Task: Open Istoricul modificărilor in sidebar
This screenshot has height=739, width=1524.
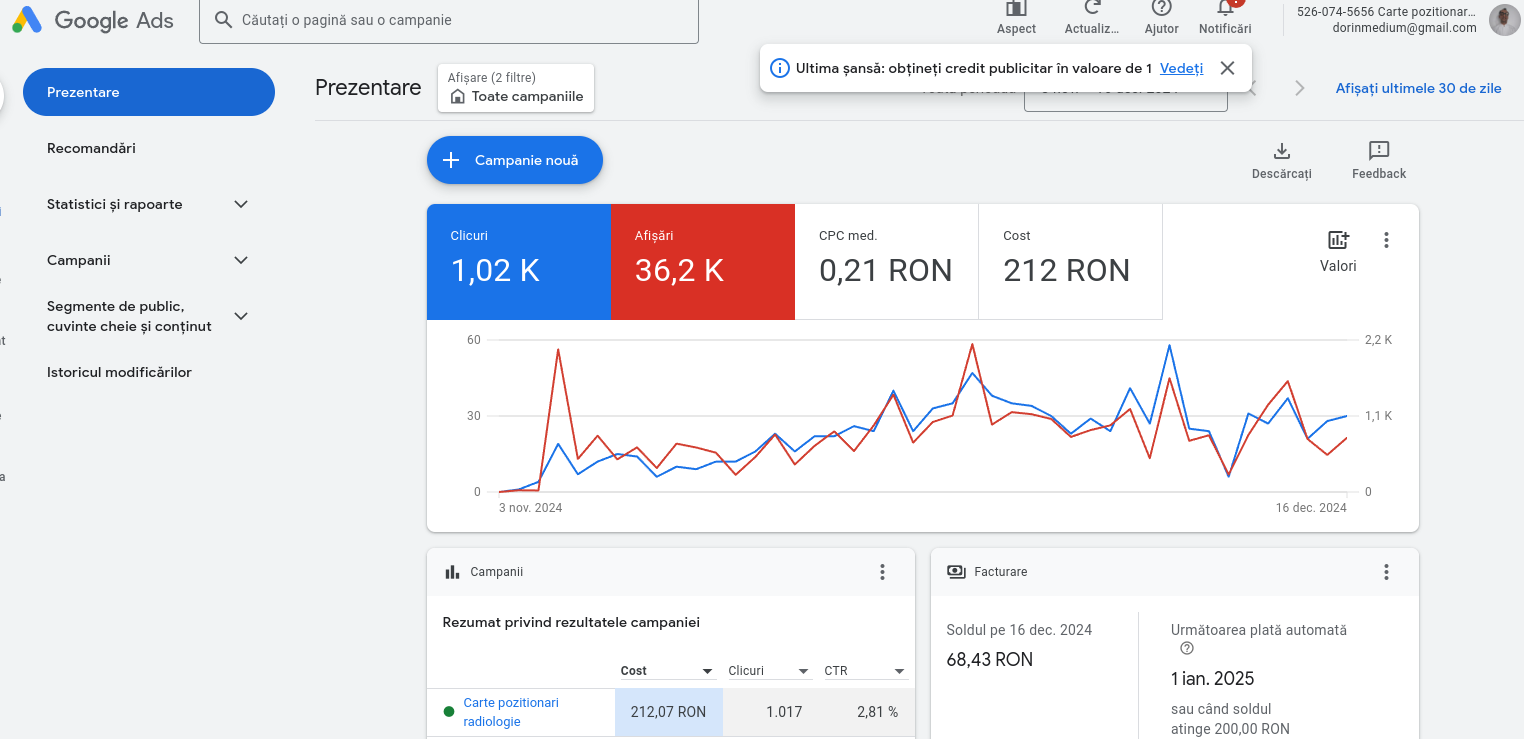Action: [x=119, y=372]
